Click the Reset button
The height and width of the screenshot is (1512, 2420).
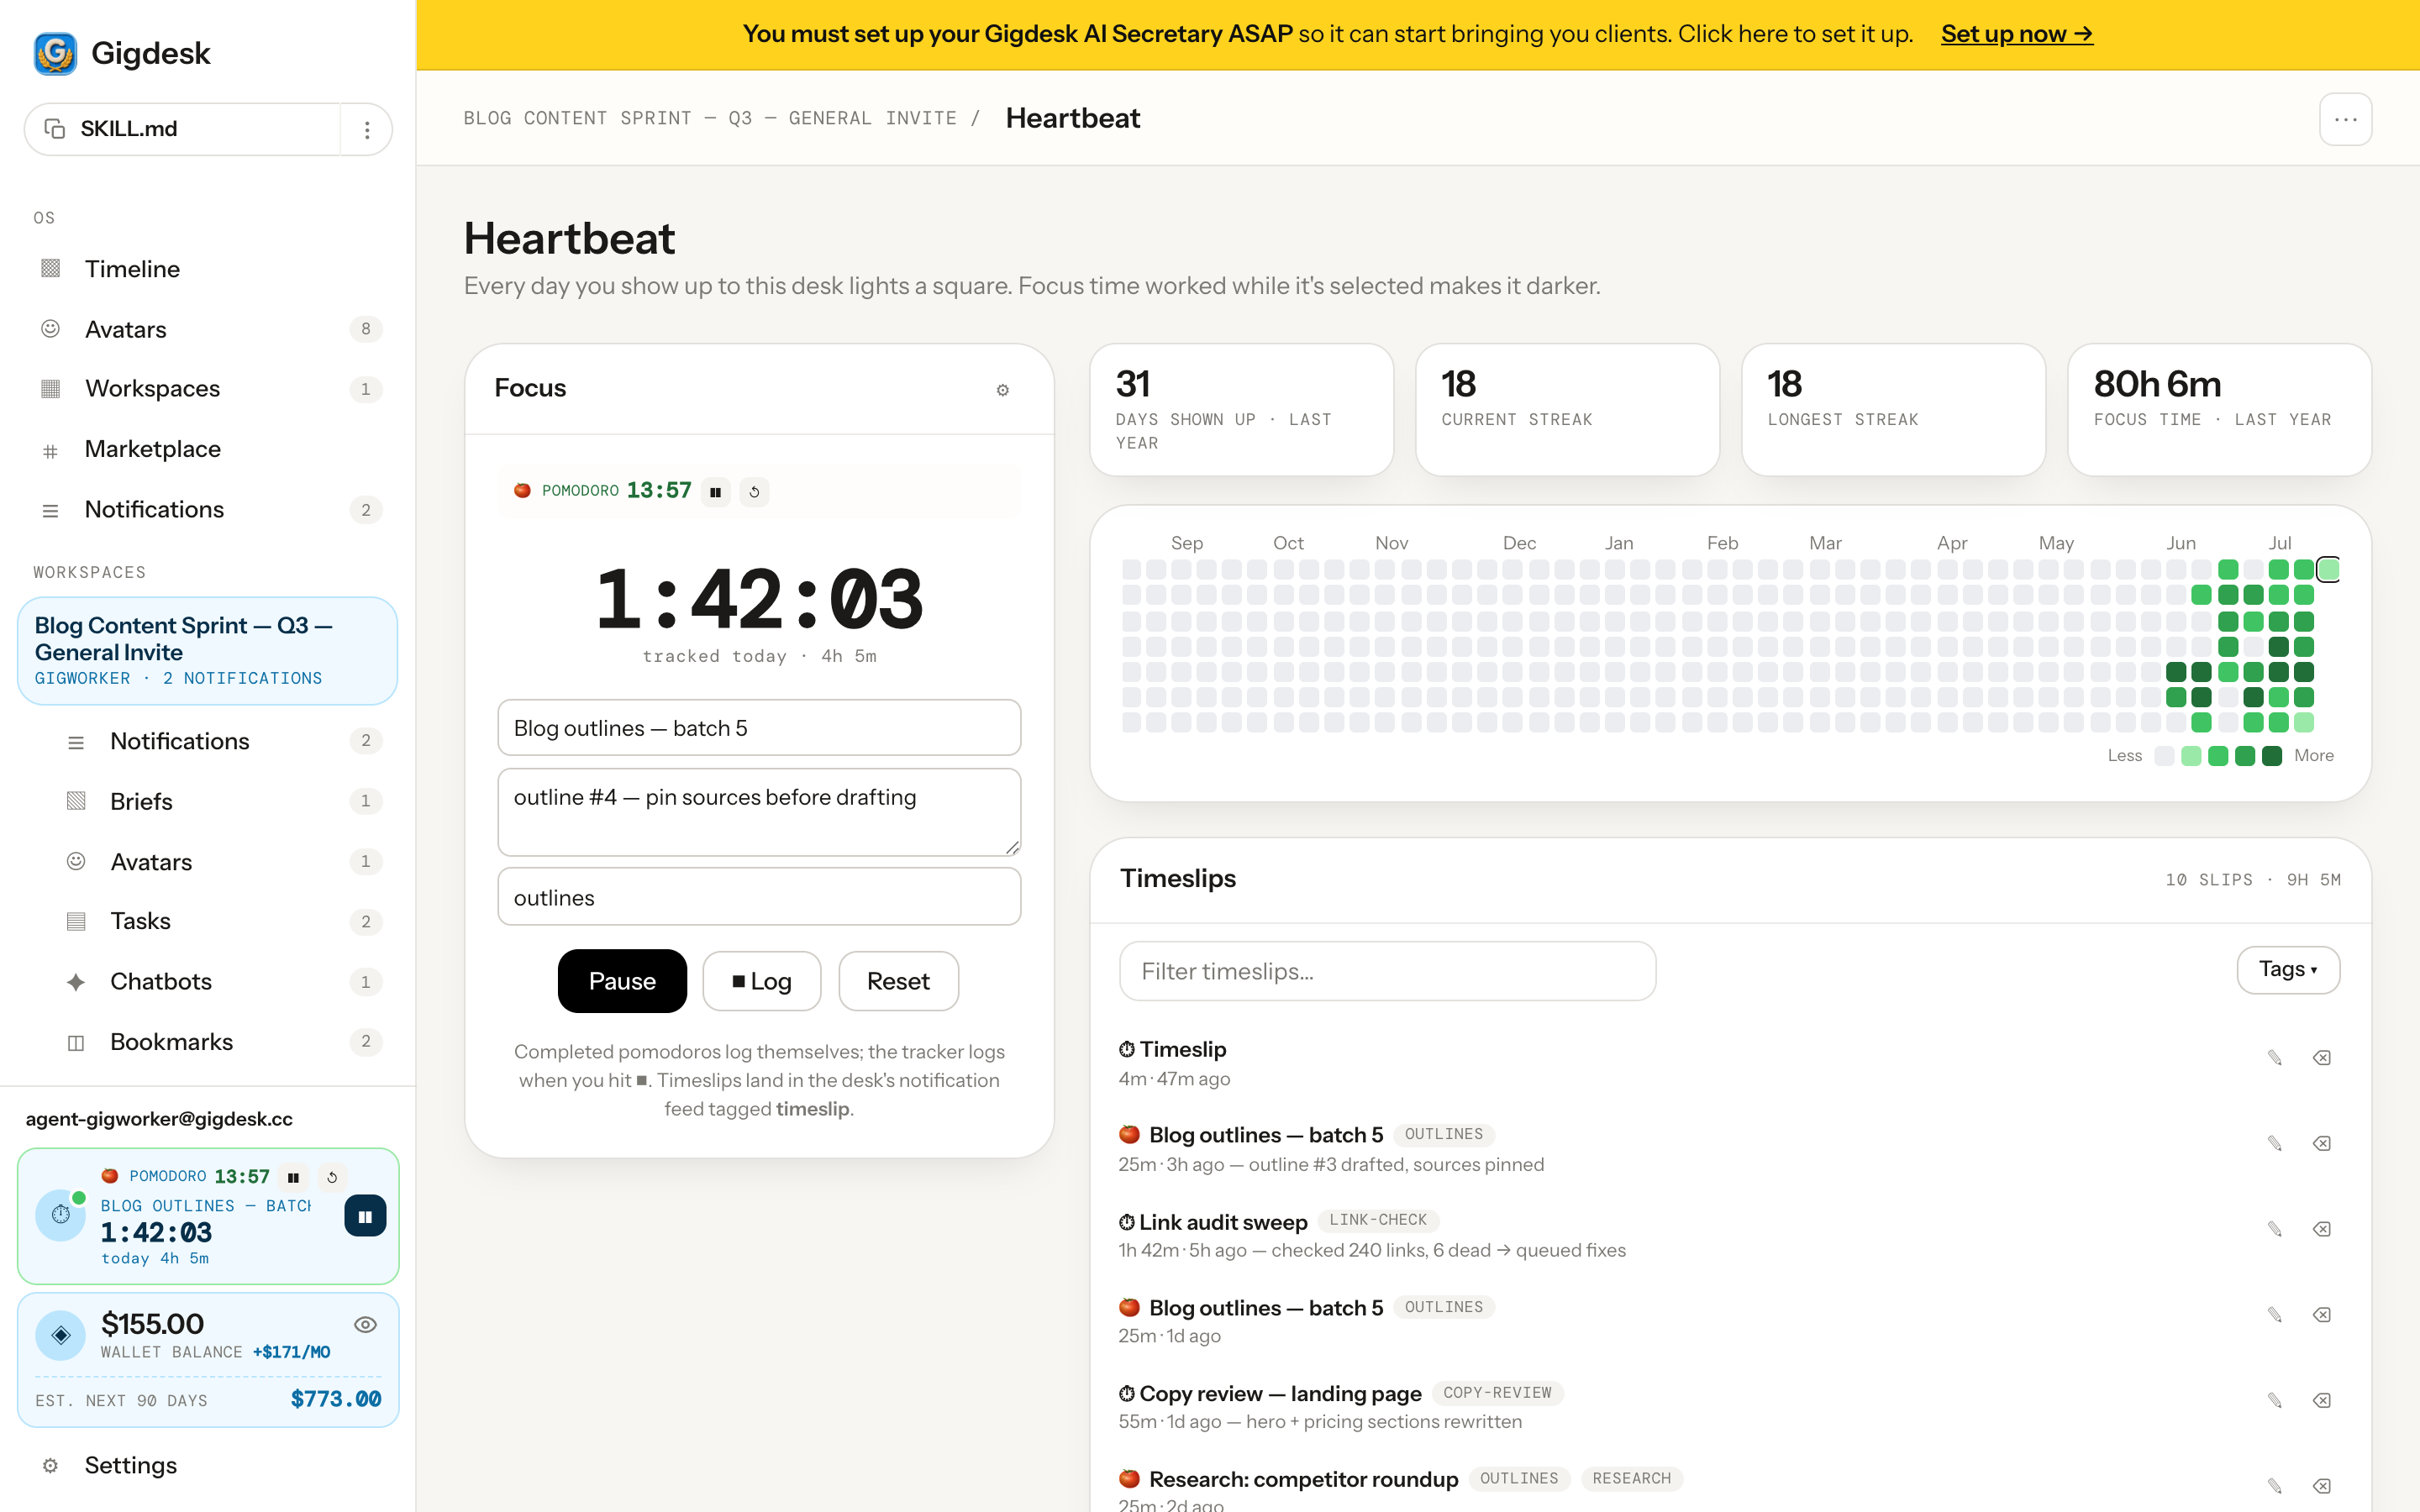point(898,981)
